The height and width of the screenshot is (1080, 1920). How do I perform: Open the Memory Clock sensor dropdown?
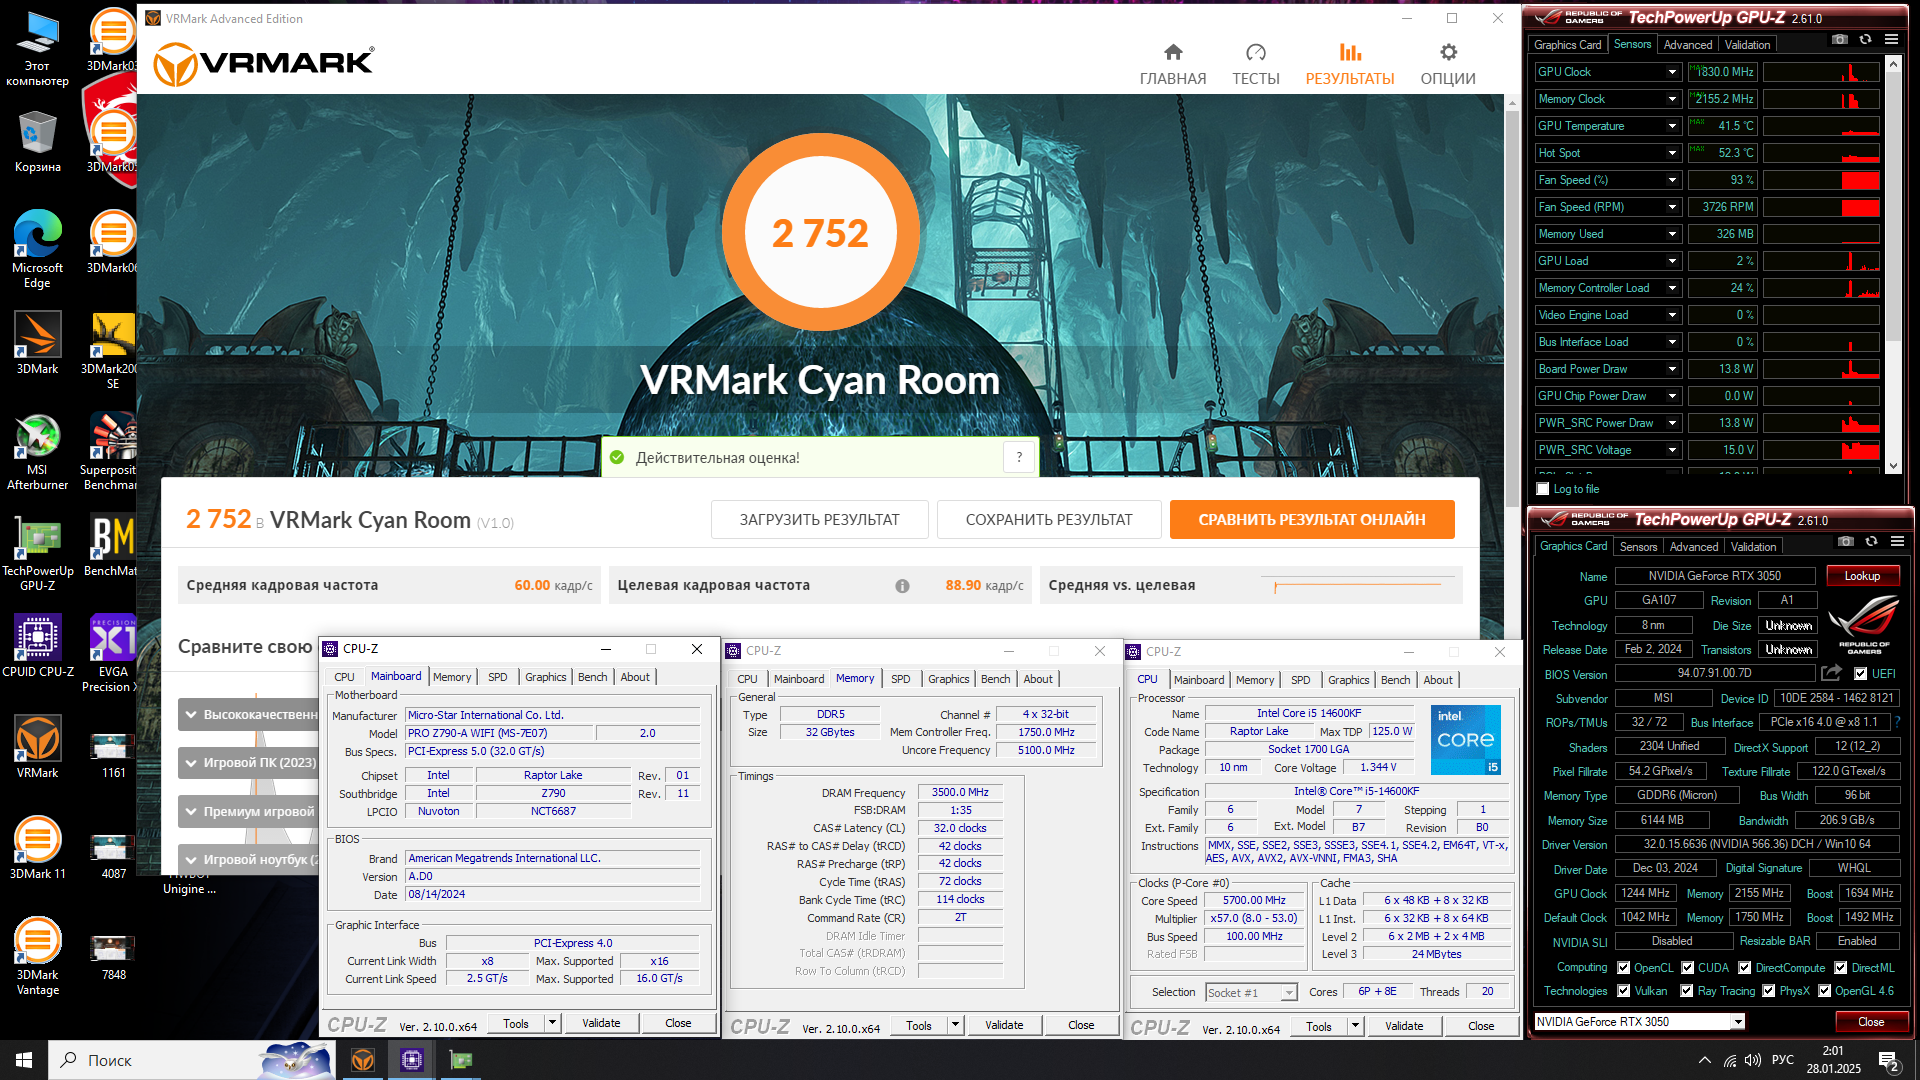[1672, 99]
